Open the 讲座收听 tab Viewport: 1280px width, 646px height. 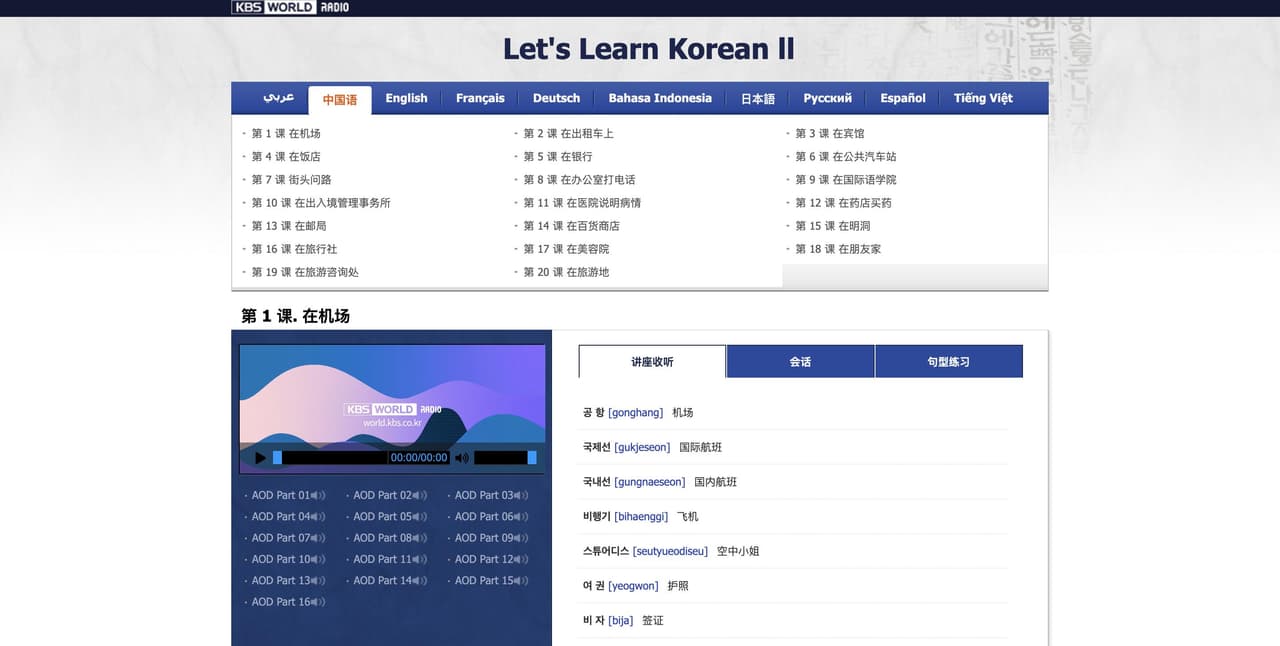[652, 362]
